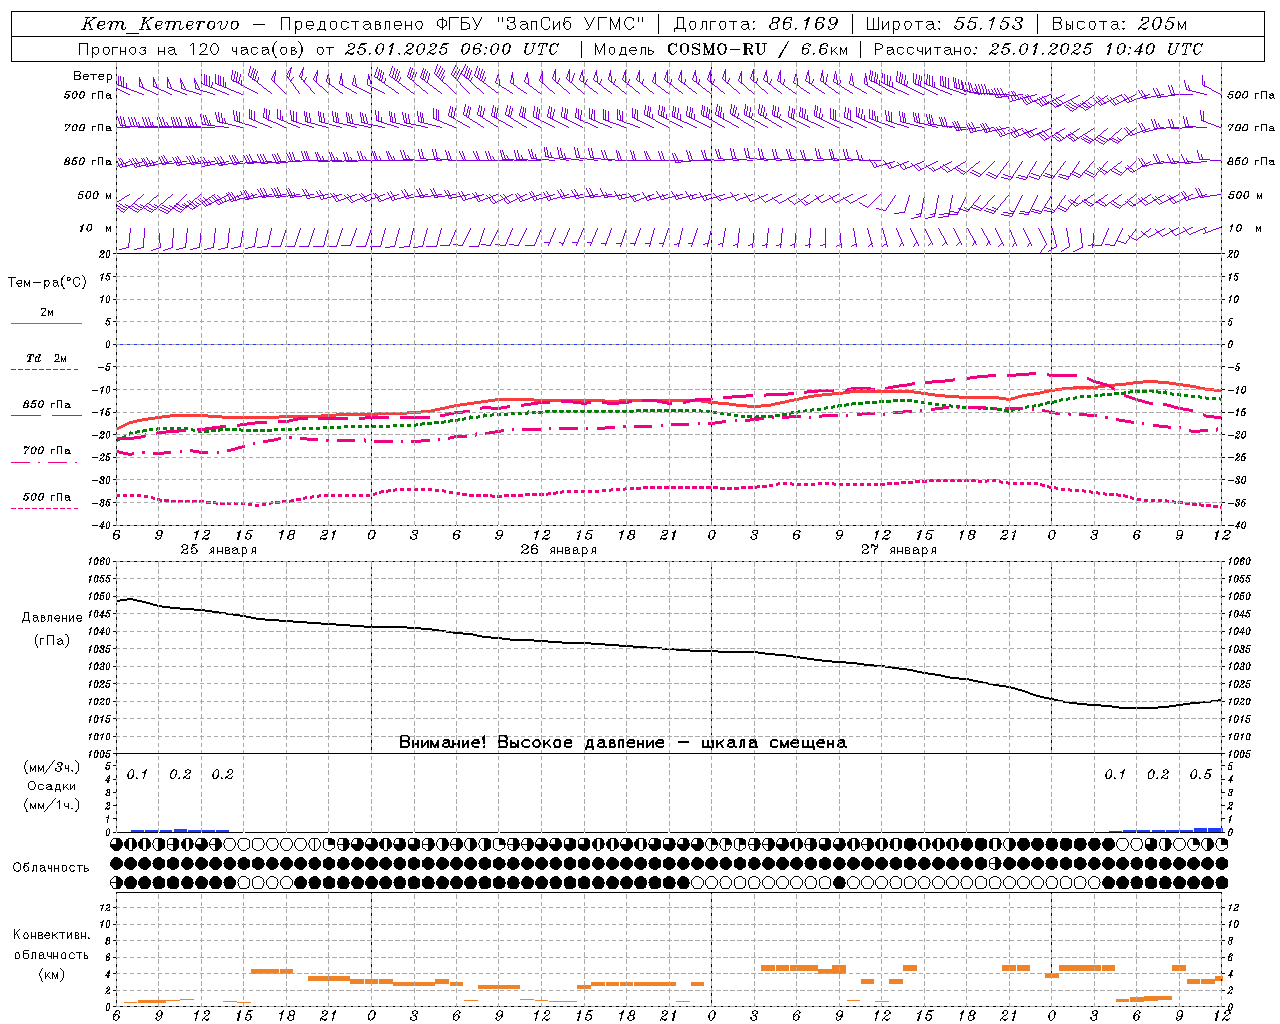Screen dimensions: 1280x1024
Task: Click the 'Долгота: 86.169' longitude value
Action: [x=756, y=24]
